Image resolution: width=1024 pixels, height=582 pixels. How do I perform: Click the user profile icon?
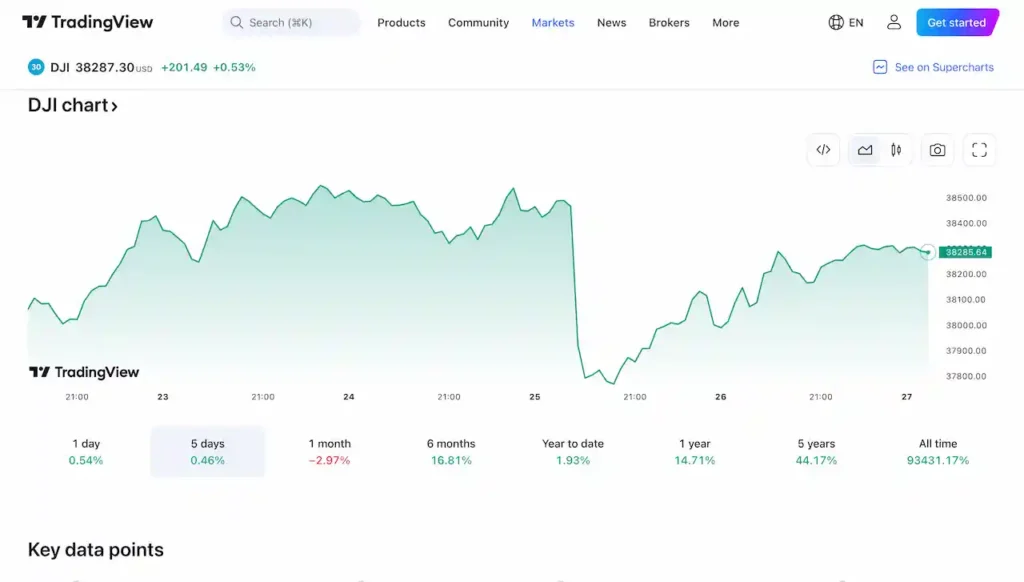894,22
